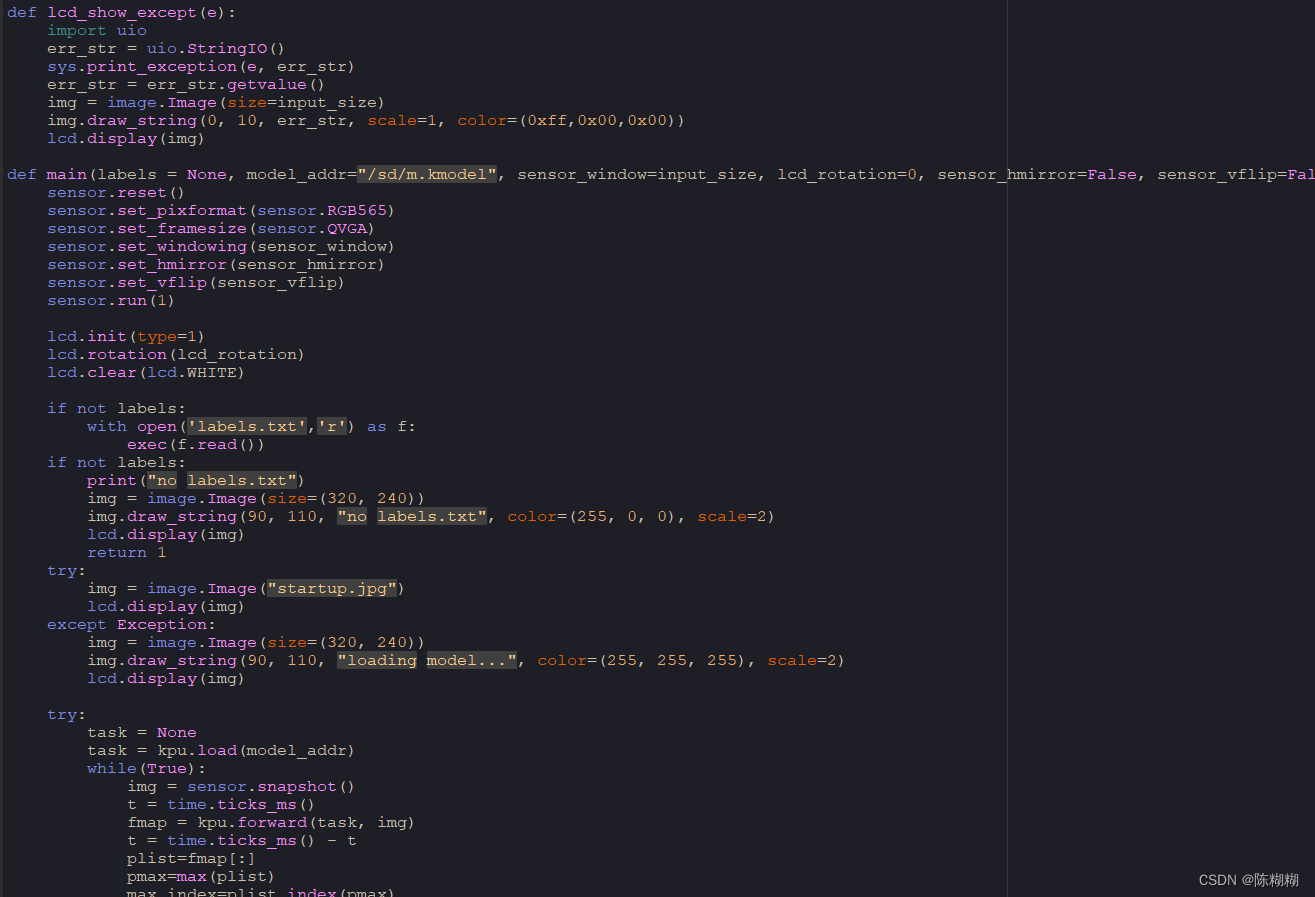Image resolution: width=1315 pixels, height=897 pixels.
Task: Select the "startup.jpg" filename string
Action: (x=331, y=588)
